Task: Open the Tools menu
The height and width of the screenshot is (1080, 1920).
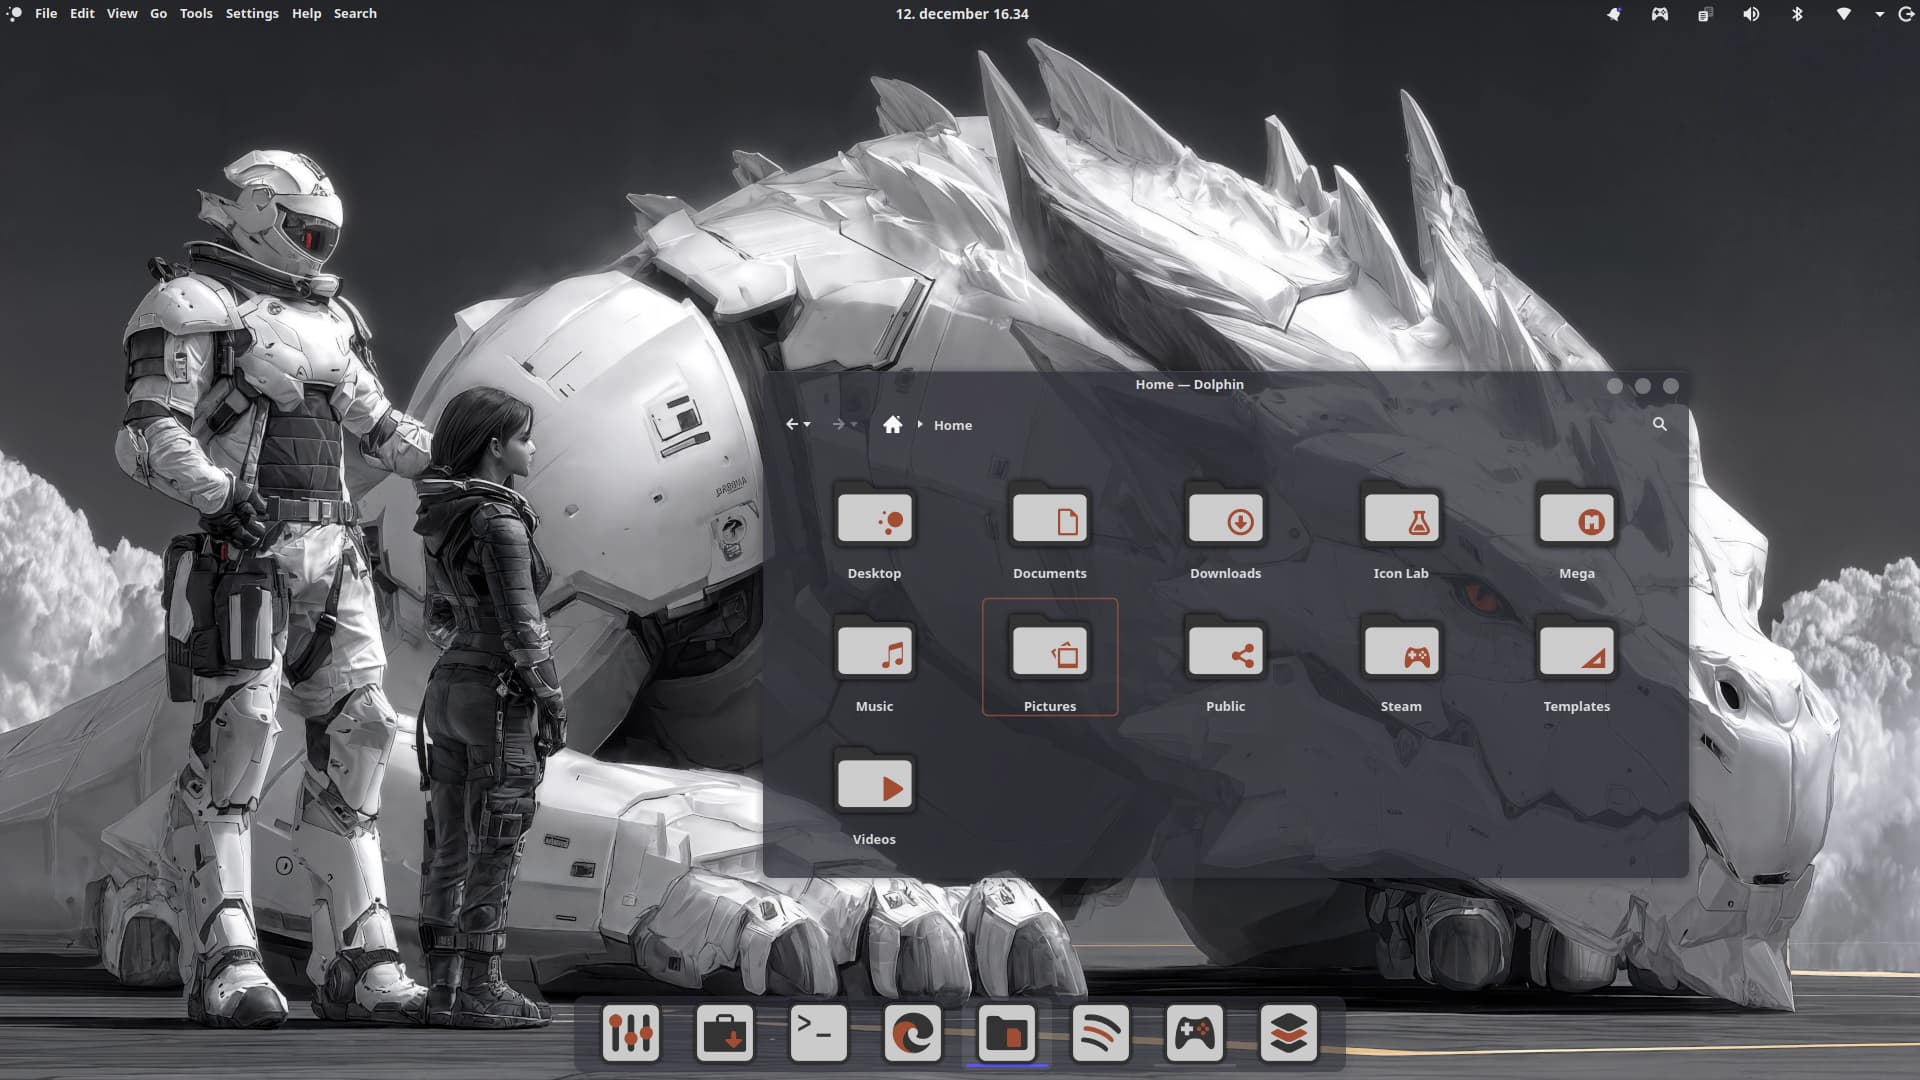Action: pos(196,14)
